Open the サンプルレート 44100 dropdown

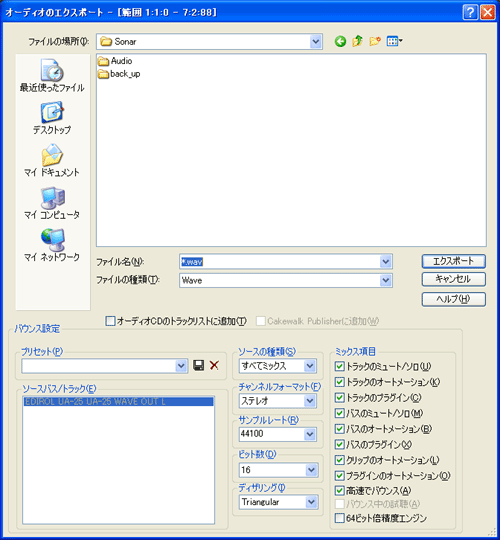(310, 434)
